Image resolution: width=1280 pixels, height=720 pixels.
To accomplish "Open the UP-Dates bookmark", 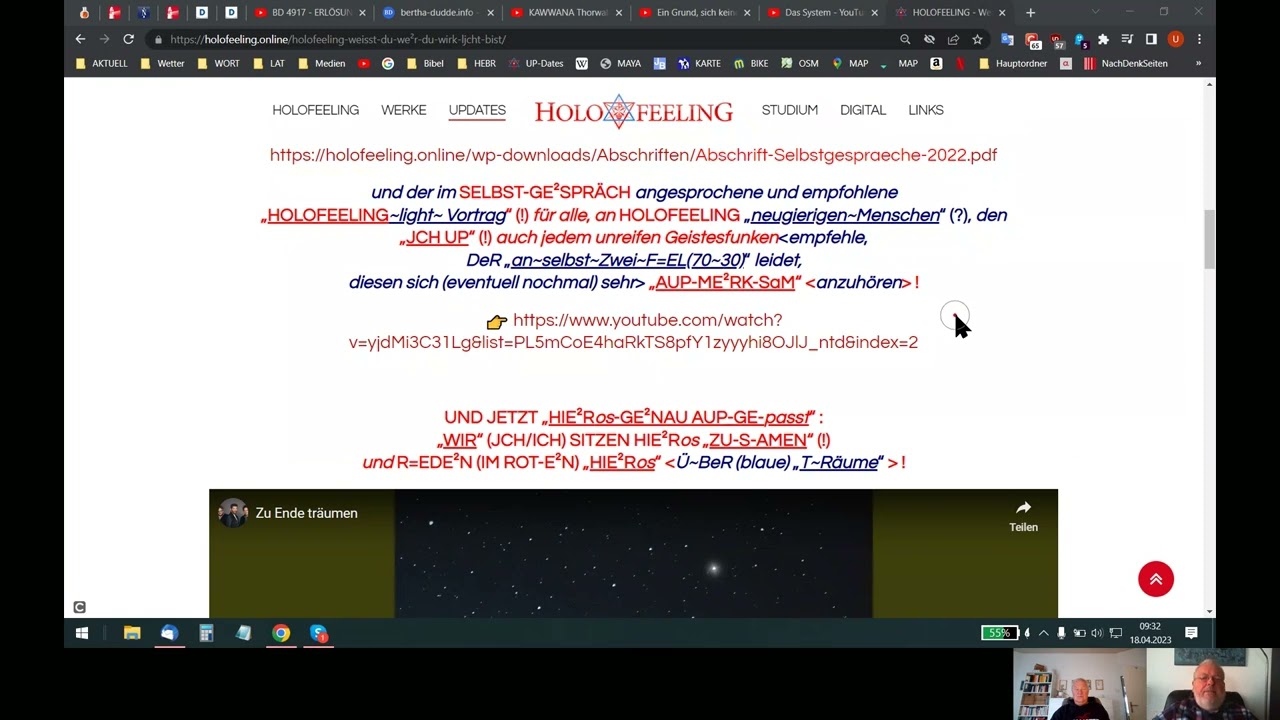I will [x=537, y=63].
